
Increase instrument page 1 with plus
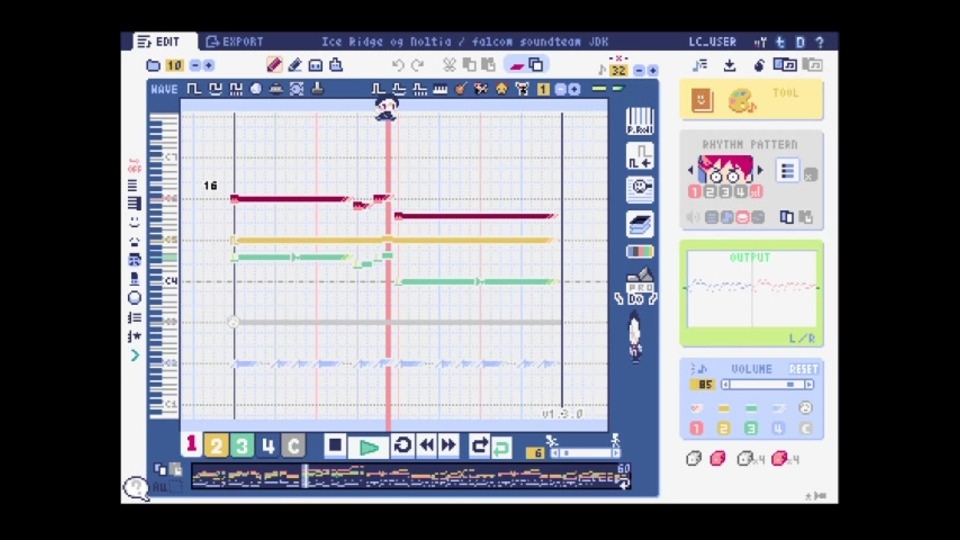(x=574, y=89)
